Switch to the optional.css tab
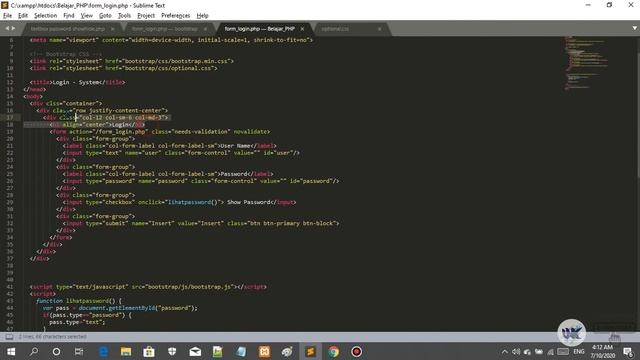Viewport: 640px width, 360px height. pos(335,29)
